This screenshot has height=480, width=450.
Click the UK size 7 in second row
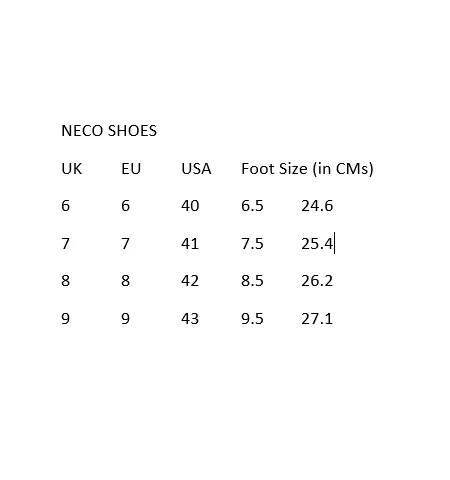[66, 244]
